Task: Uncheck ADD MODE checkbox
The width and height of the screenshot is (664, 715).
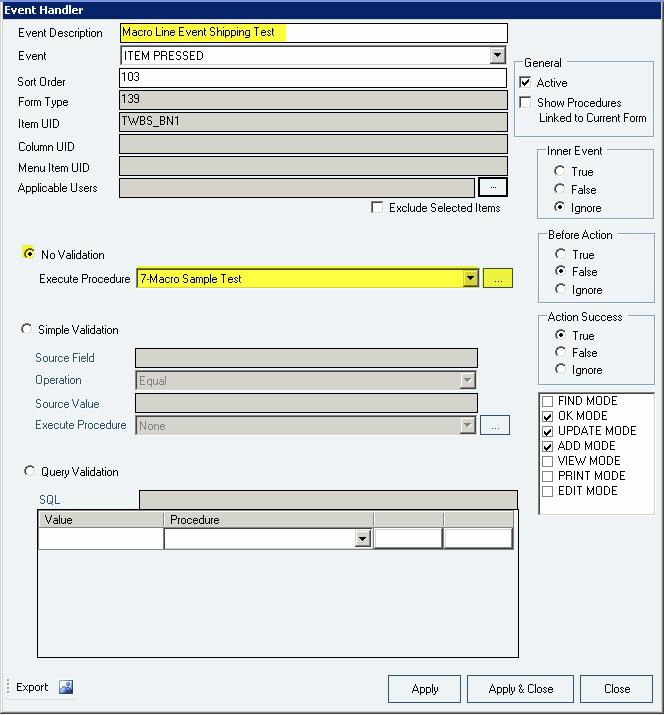Action: 547,446
